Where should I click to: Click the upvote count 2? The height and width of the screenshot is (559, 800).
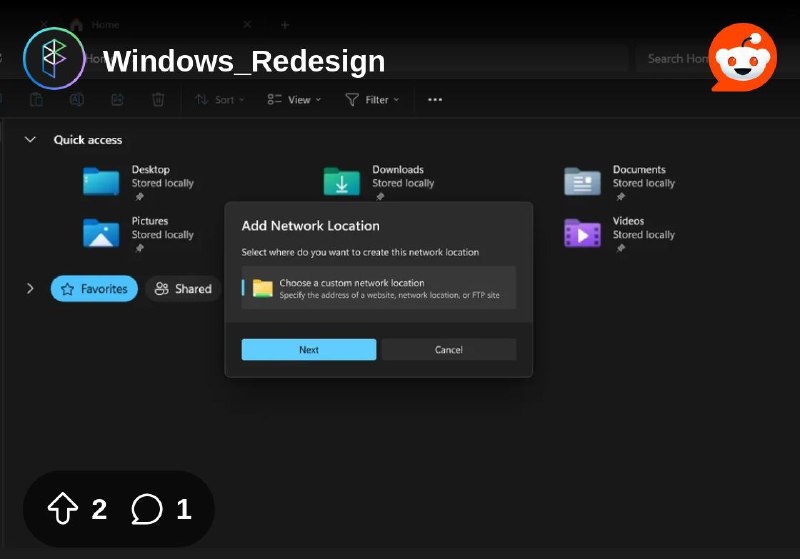(99, 509)
